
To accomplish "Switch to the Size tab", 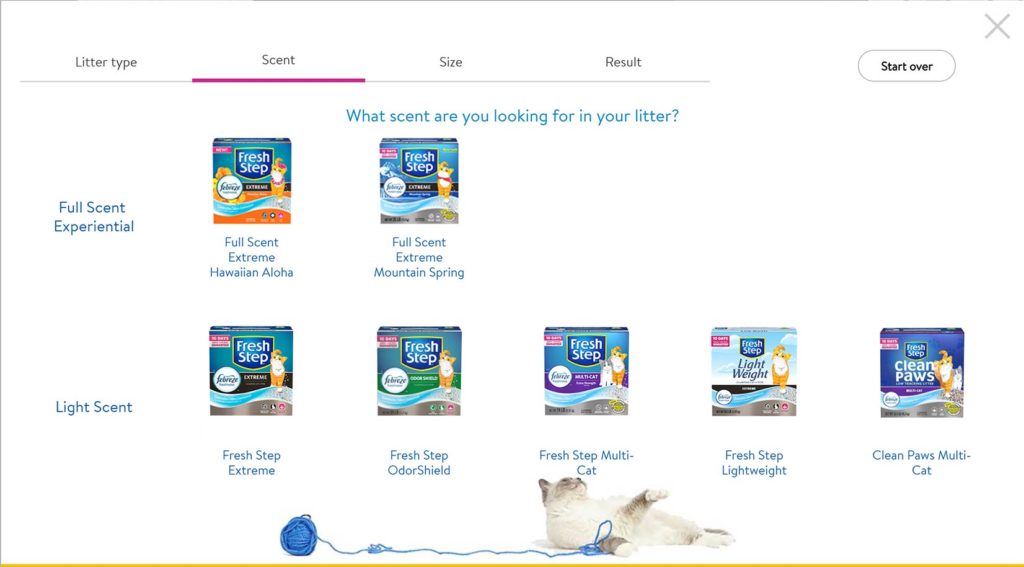I will 451,62.
